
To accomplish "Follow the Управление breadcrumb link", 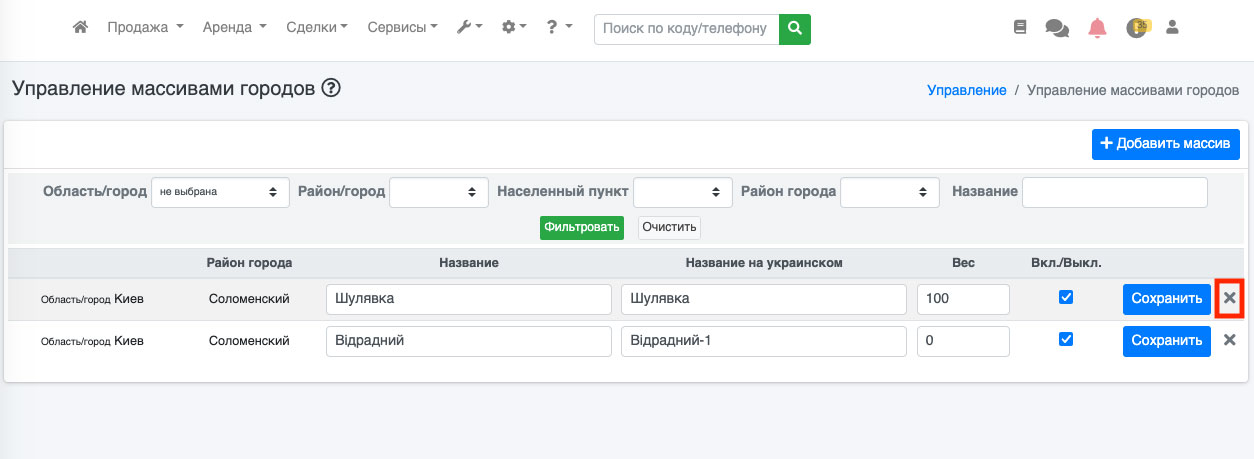I will click(966, 90).
